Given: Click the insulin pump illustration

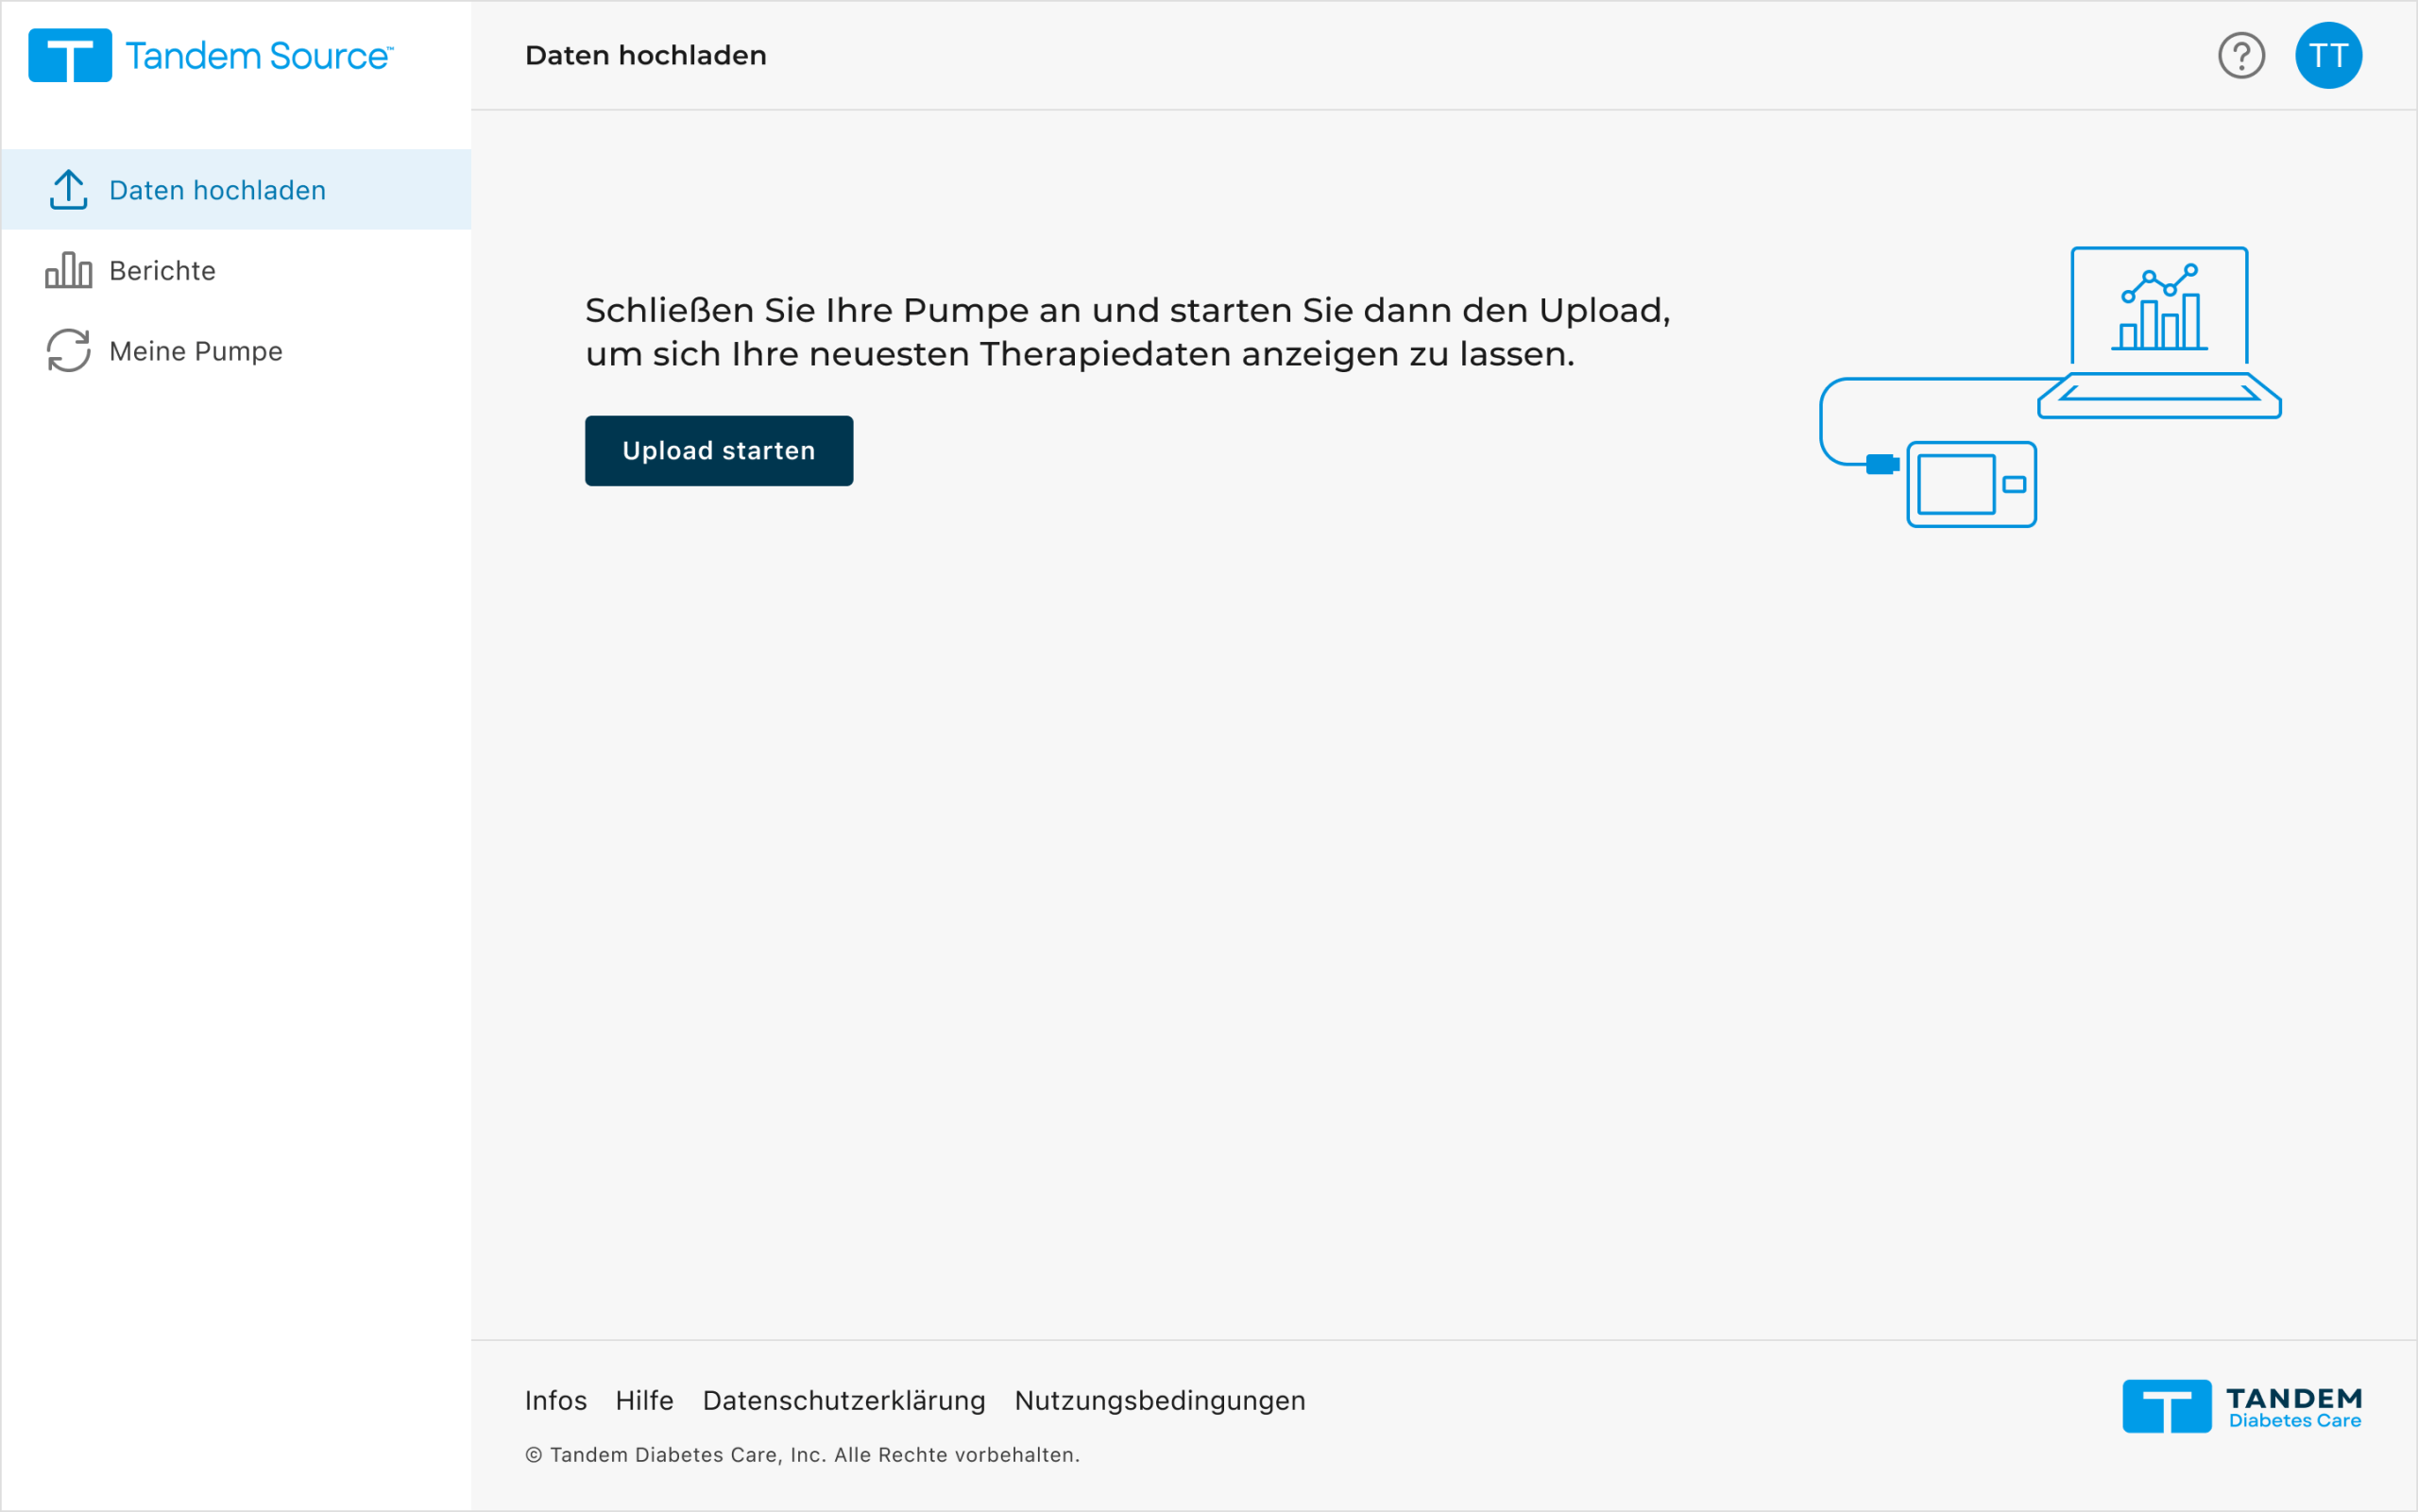Looking at the screenshot, I should (x=1971, y=484).
